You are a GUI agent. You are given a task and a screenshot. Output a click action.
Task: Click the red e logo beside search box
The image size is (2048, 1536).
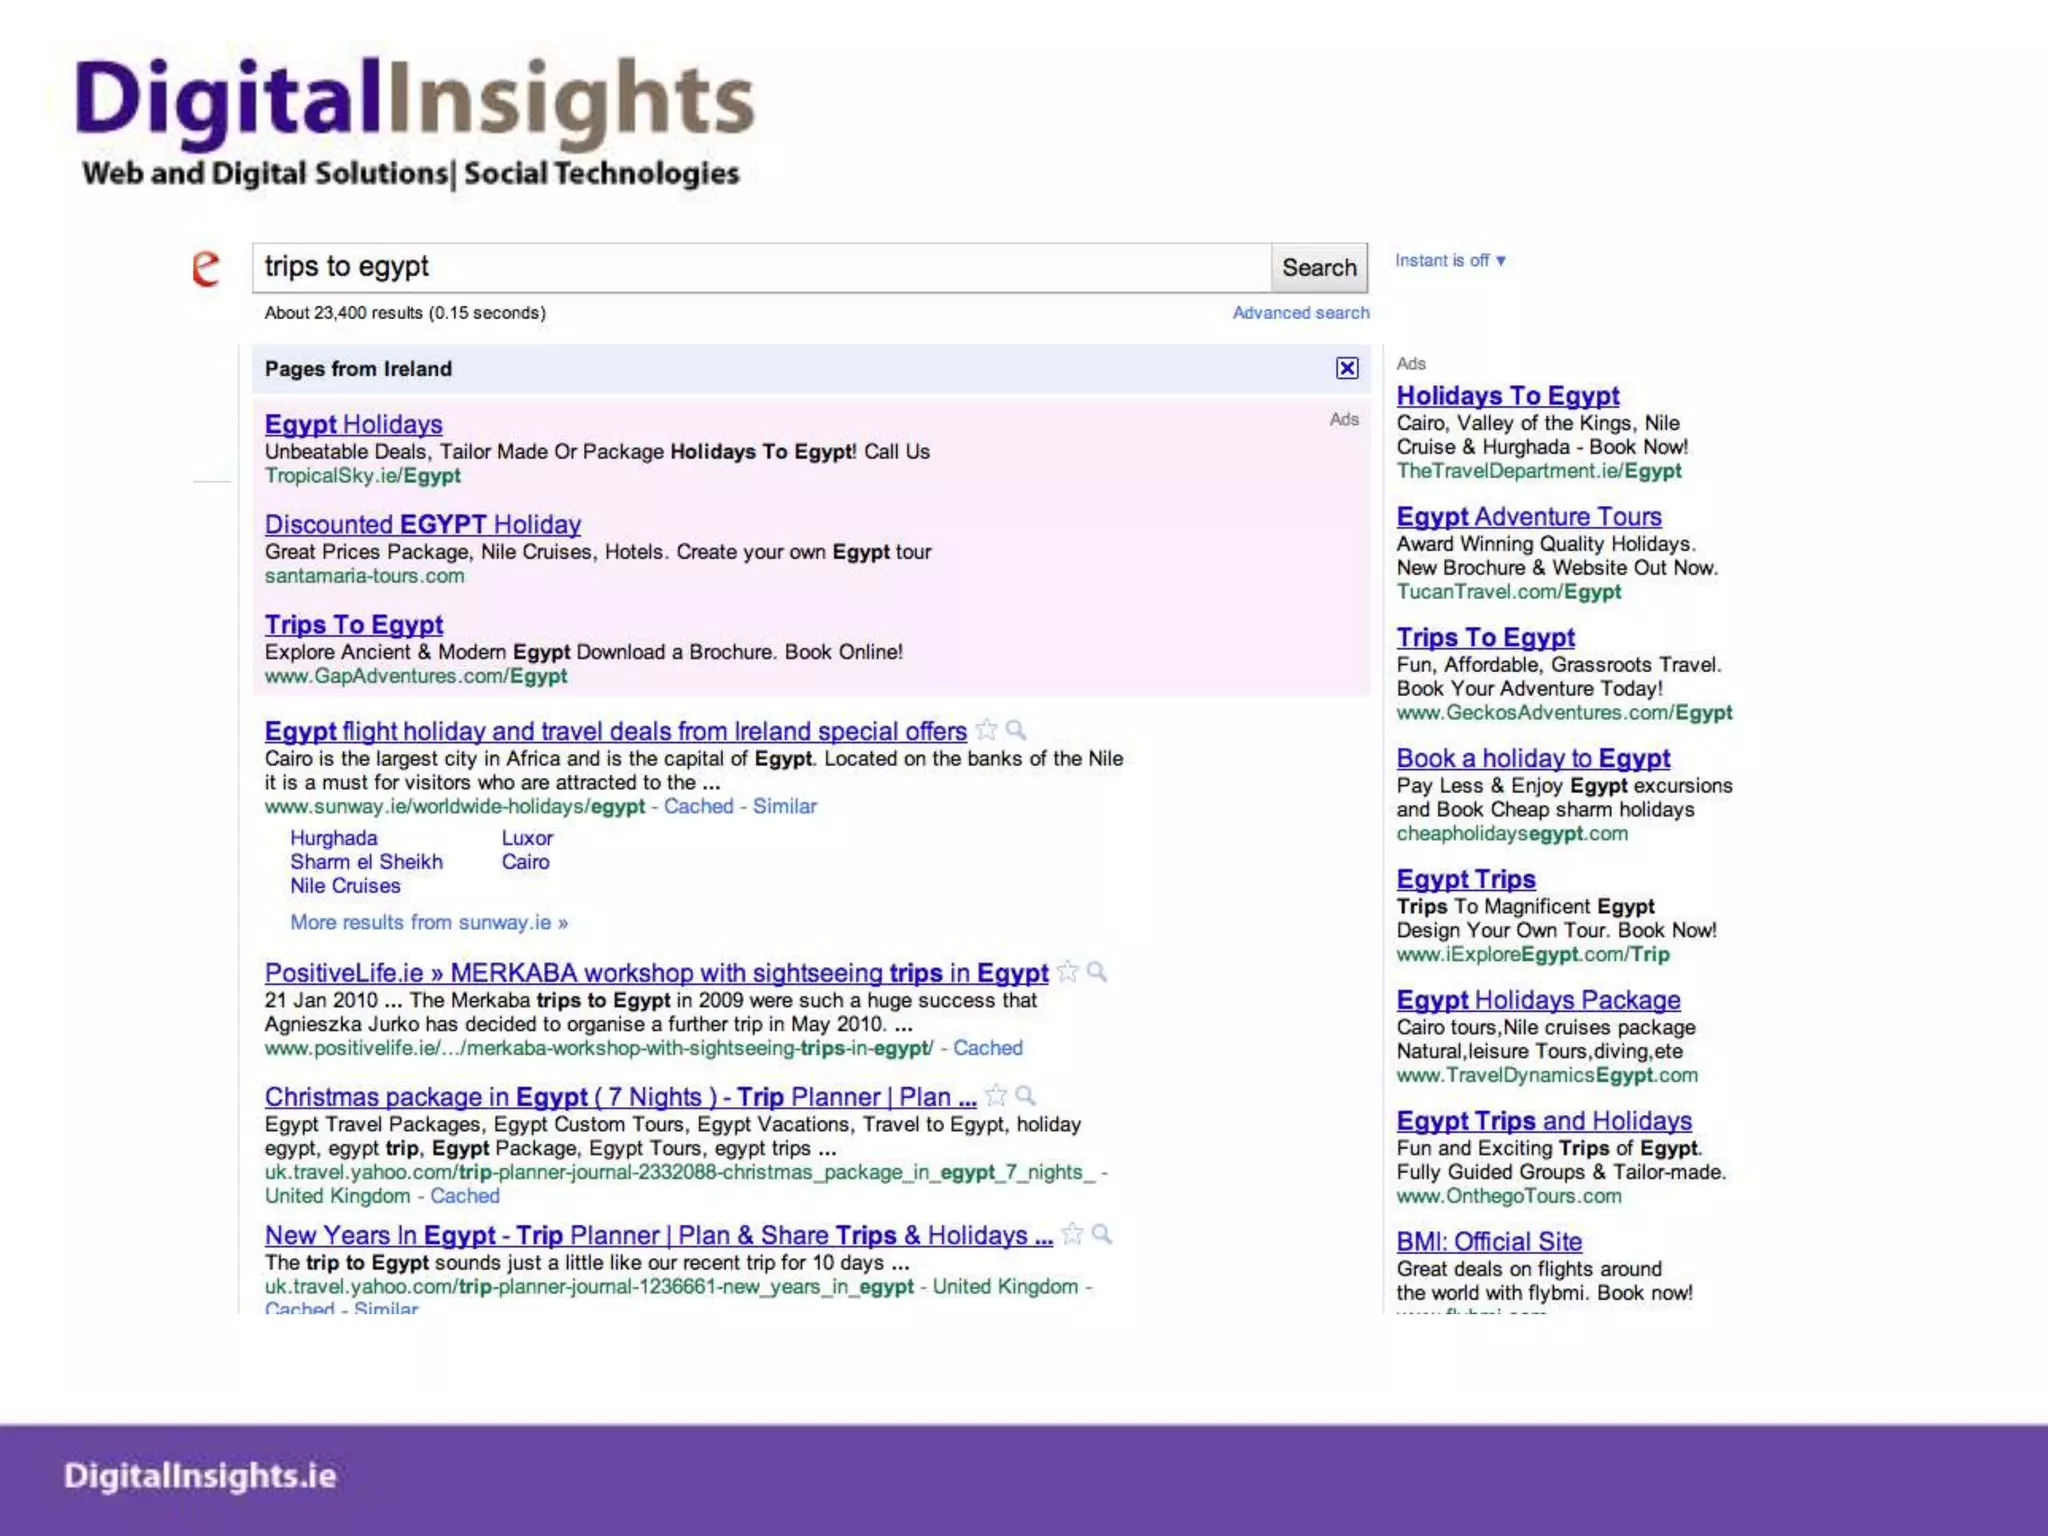point(206,268)
